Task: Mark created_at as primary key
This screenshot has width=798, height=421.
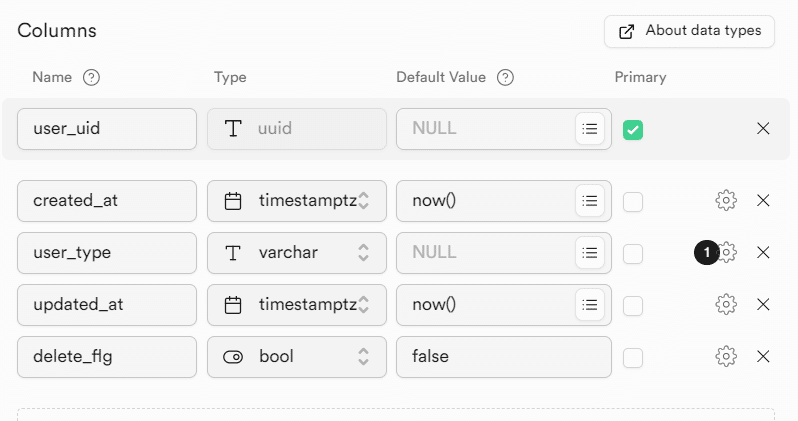Action: (x=633, y=202)
